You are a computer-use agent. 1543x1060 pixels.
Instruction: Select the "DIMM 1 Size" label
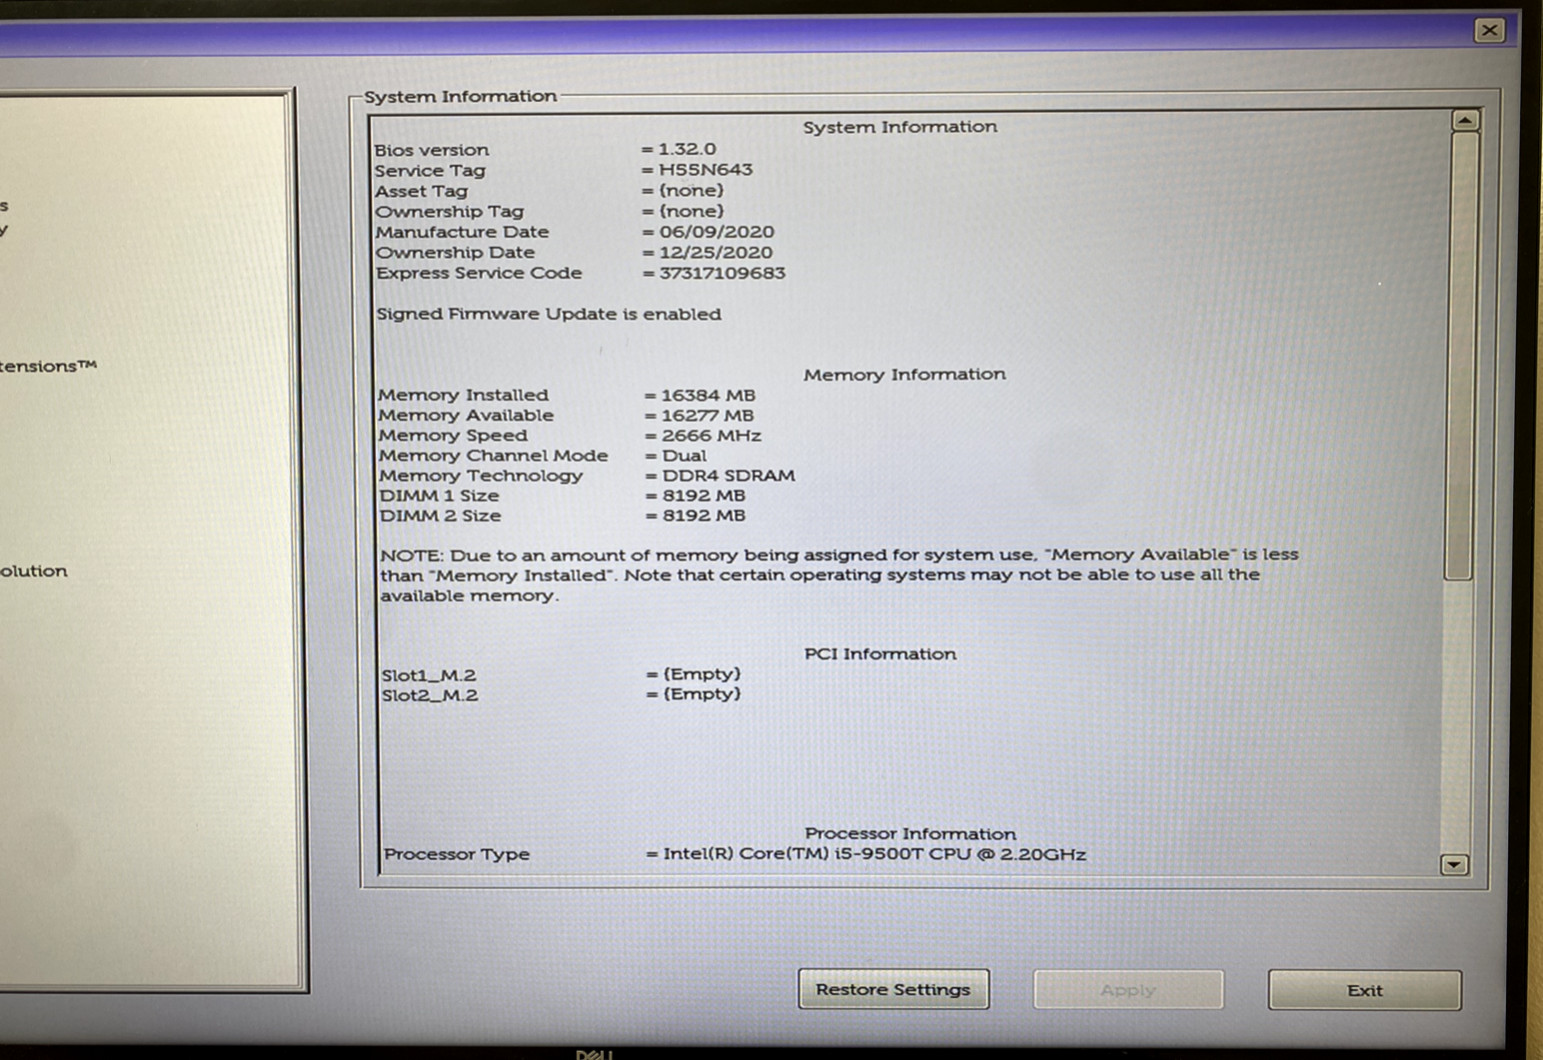click(439, 496)
